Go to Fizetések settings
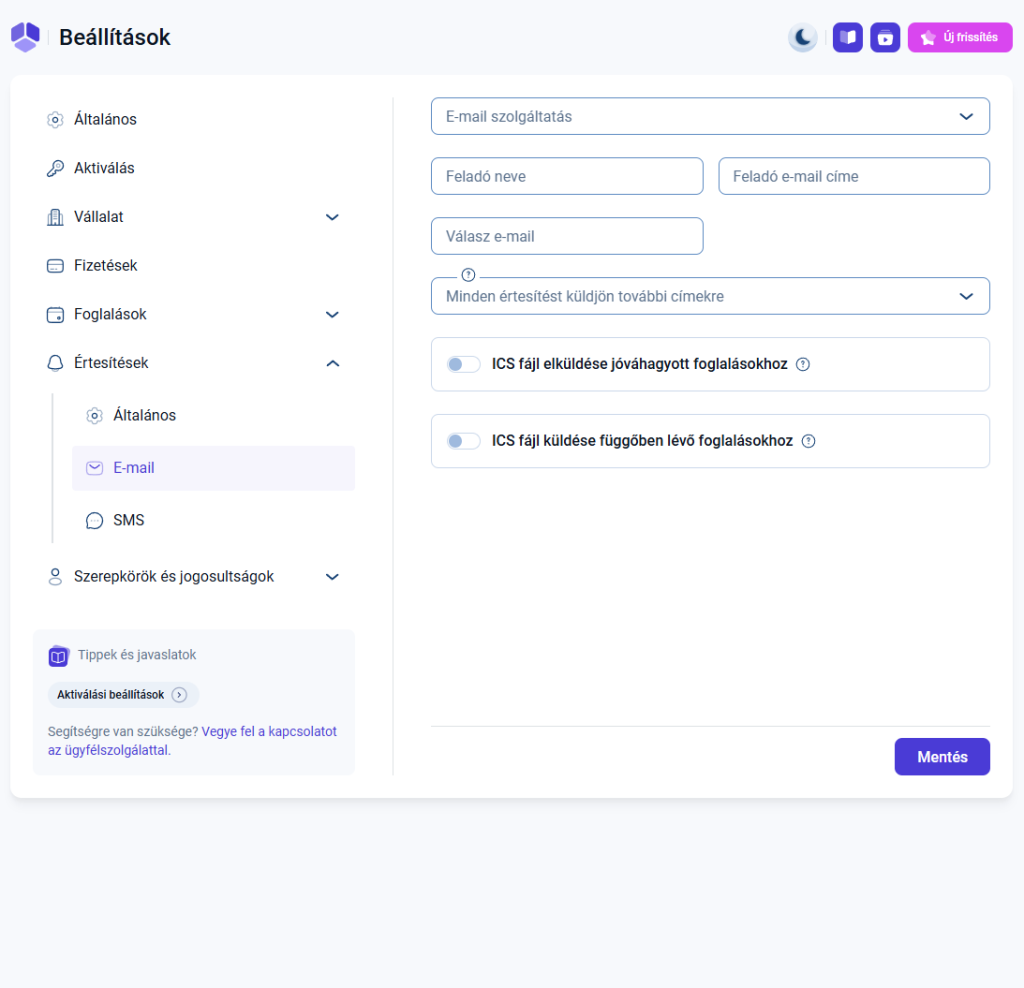The image size is (1024, 988). tap(105, 265)
